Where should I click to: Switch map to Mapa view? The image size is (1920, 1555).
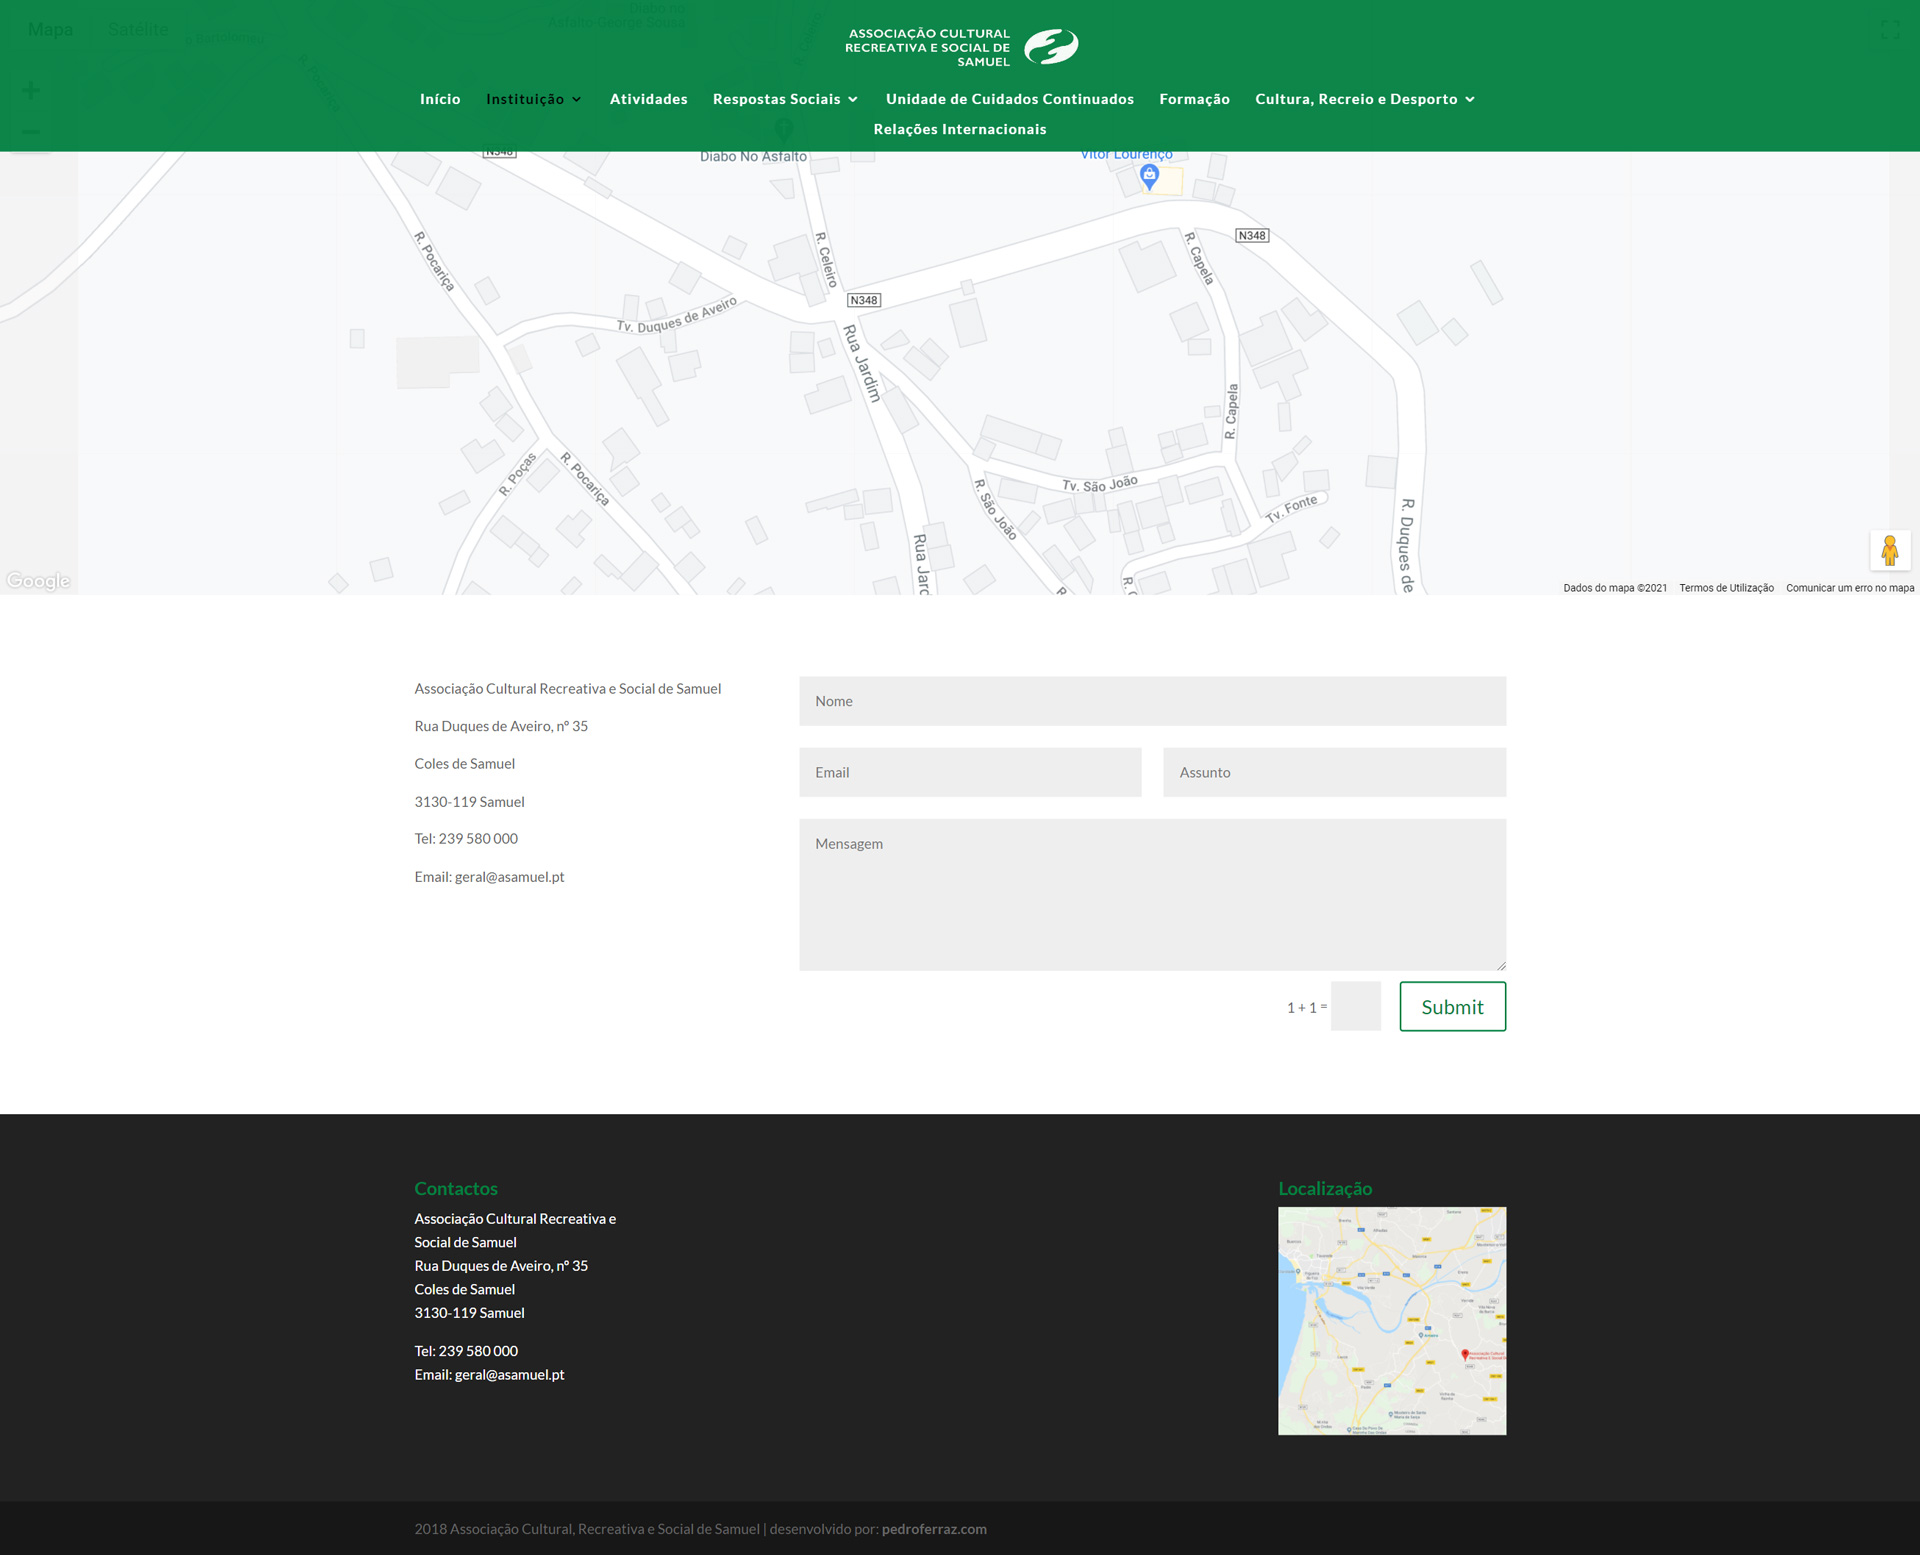[50, 30]
